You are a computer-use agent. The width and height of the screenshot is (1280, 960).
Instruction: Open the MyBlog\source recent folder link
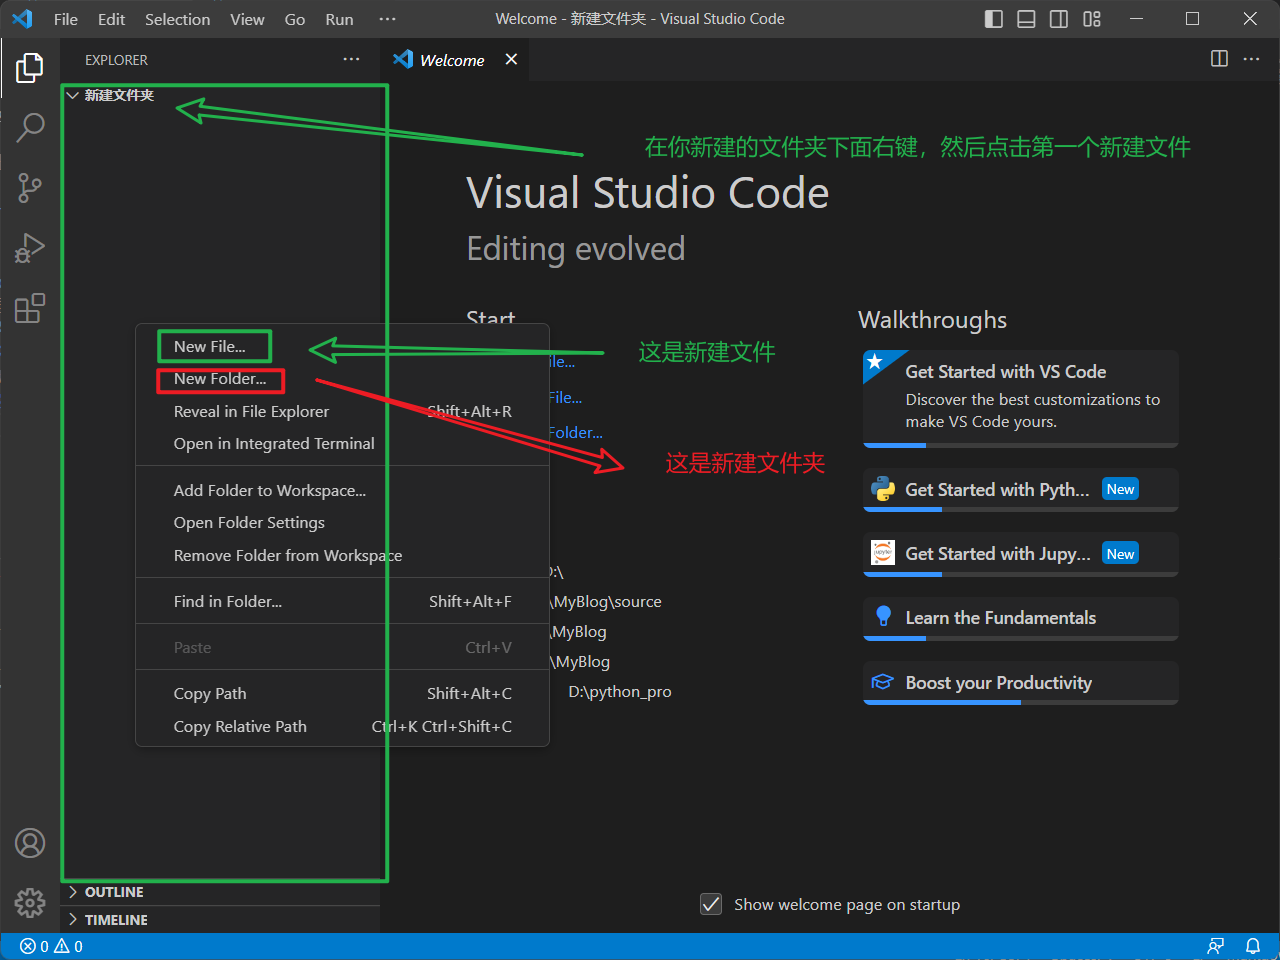click(607, 602)
